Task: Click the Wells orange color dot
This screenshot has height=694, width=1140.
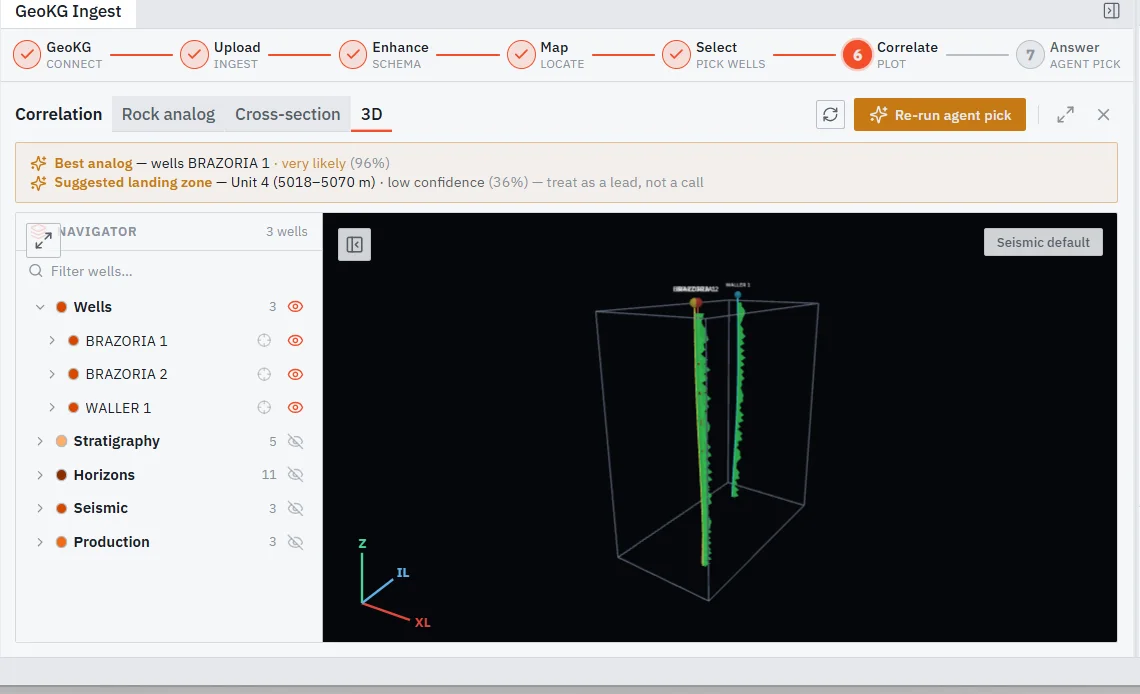Action: tap(62, 307)
